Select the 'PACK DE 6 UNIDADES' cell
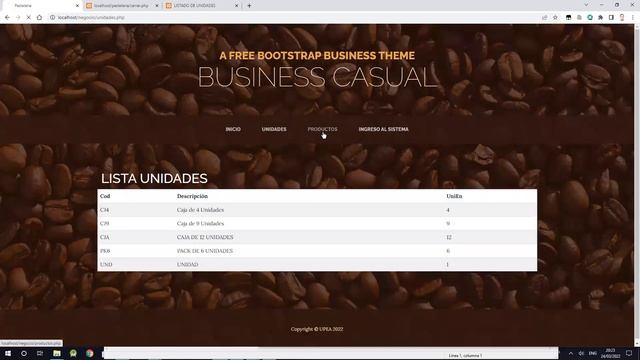This screenshot has height=360, width=640. tap(204, 251)
